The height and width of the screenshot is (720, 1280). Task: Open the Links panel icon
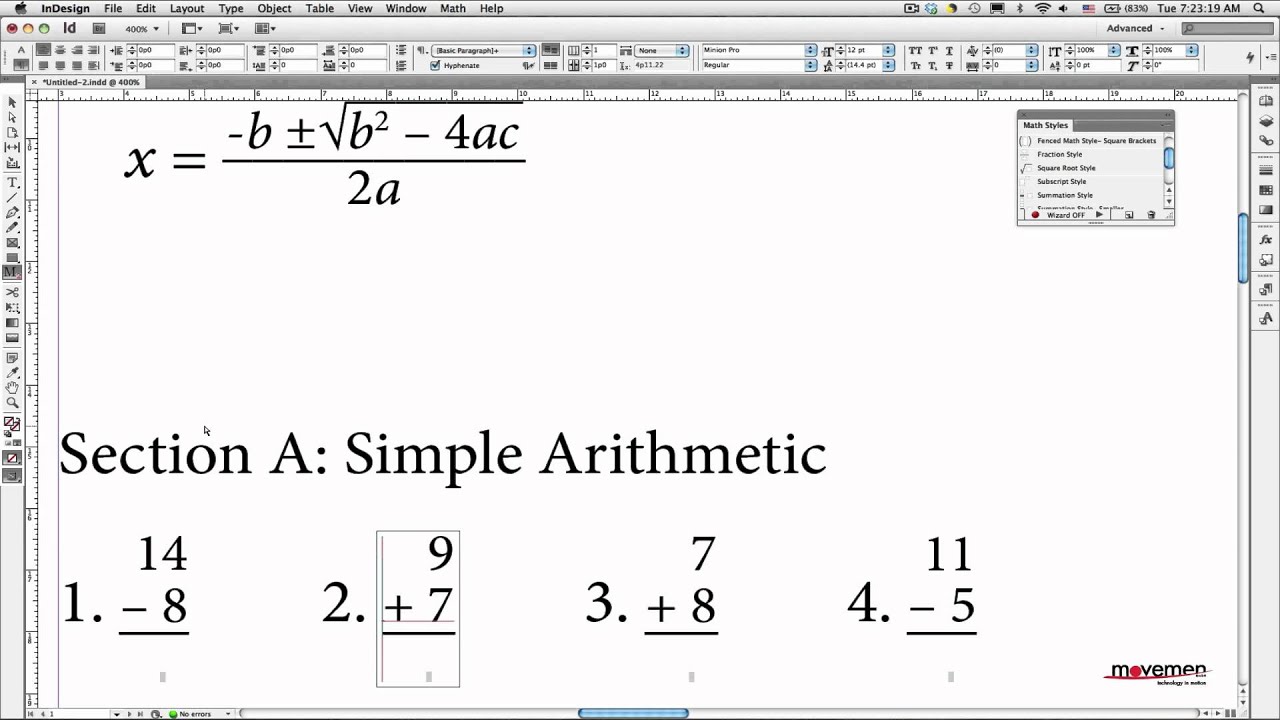click(x=1266, y=141)
